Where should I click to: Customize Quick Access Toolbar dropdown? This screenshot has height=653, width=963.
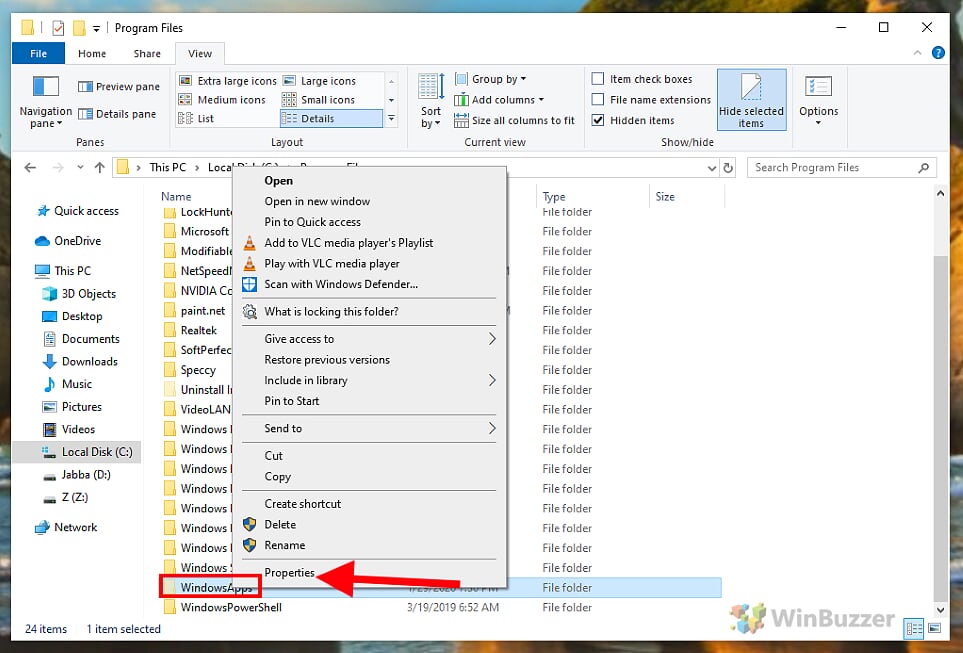(x=96, y=28)
